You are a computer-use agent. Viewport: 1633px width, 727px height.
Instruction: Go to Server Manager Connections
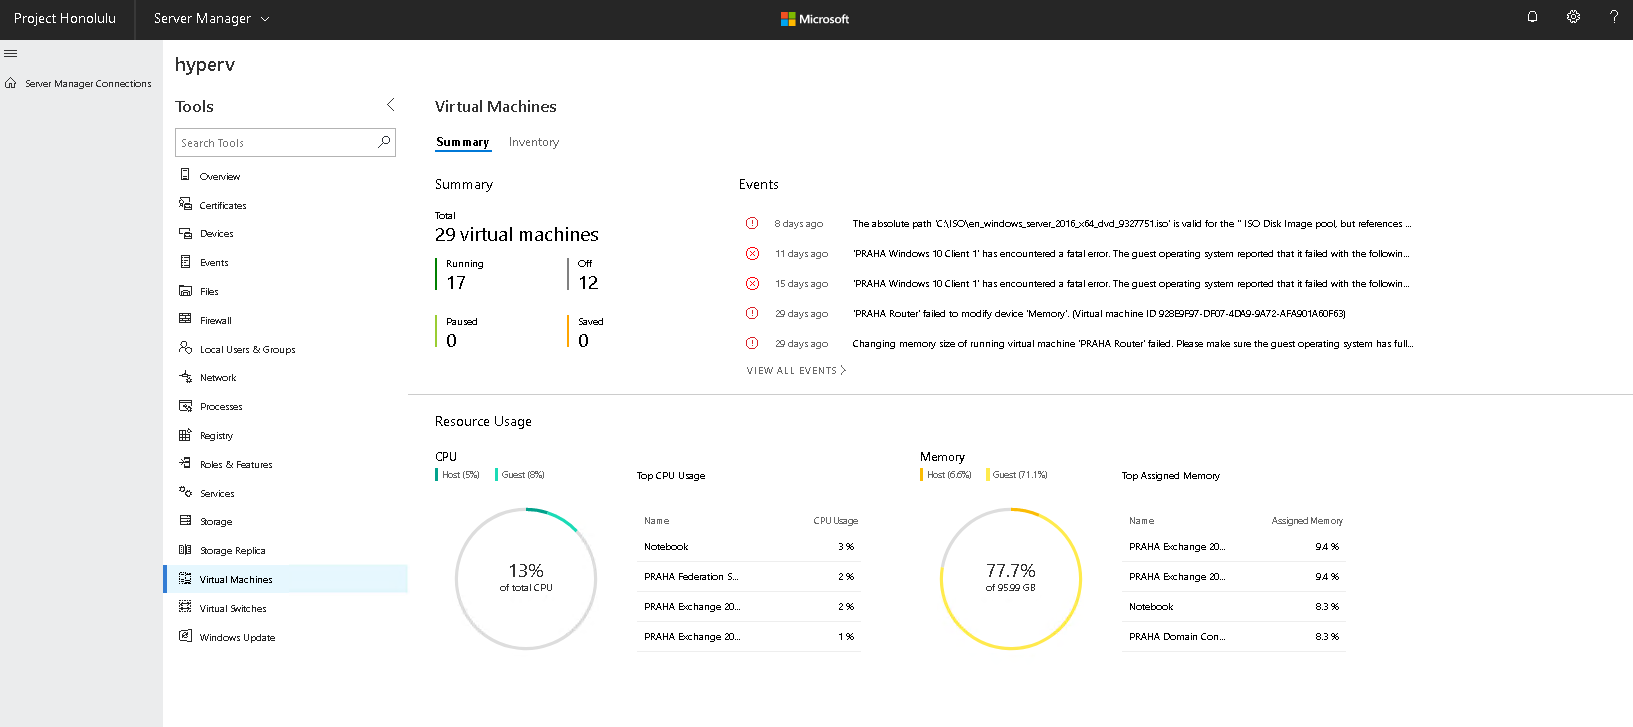(x=88, y=84)
